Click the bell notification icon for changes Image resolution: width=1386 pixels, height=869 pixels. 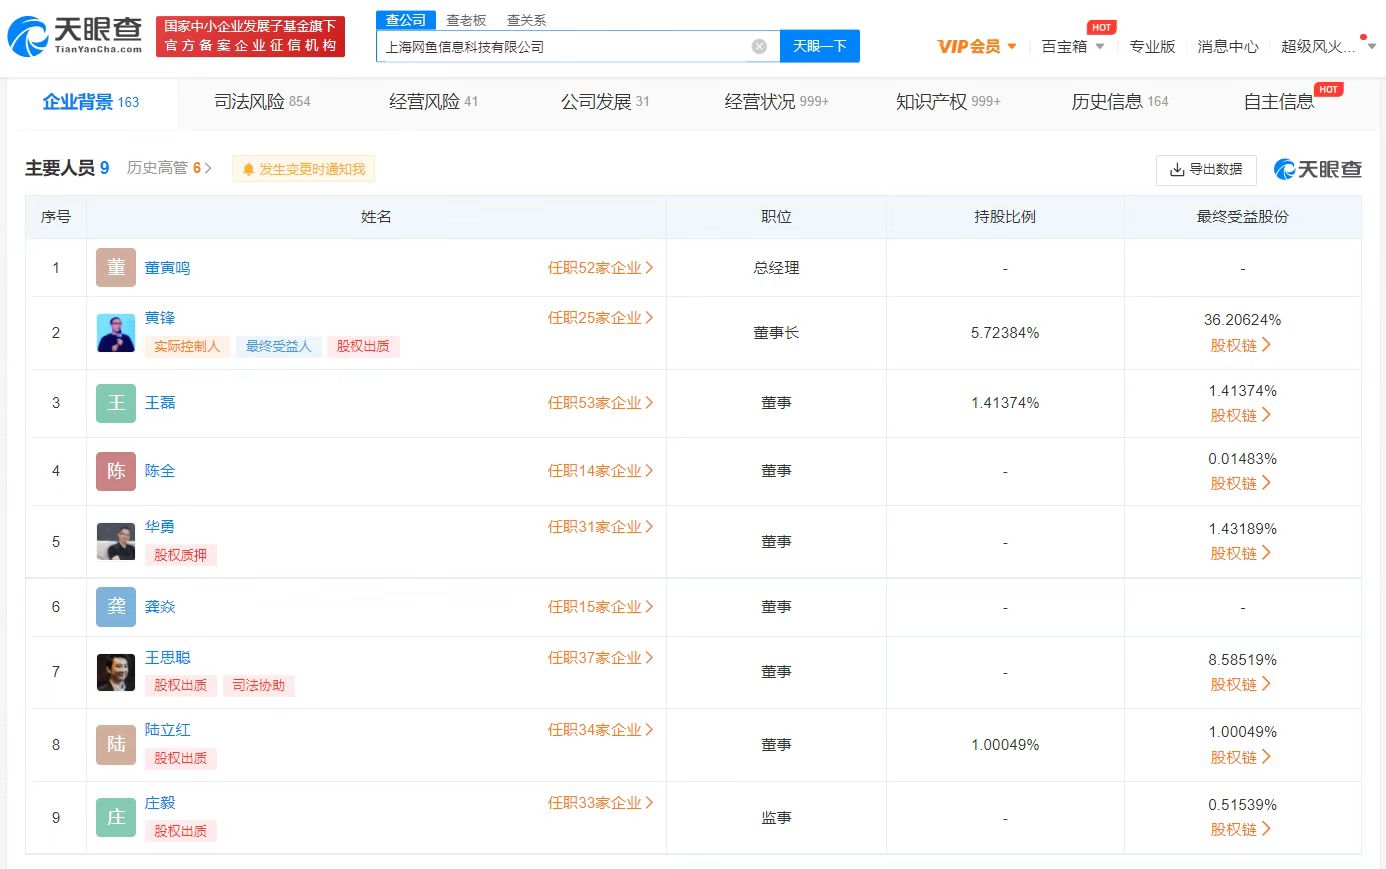coord(249,169)
